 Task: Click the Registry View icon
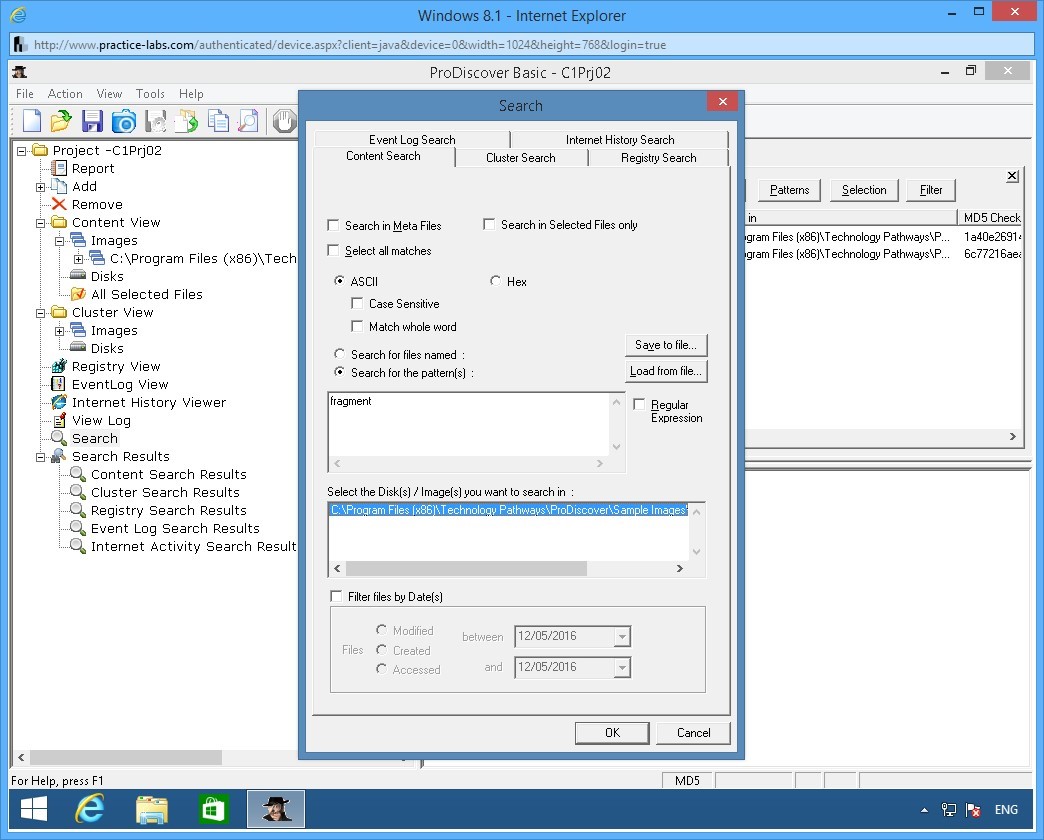(59, 366)
